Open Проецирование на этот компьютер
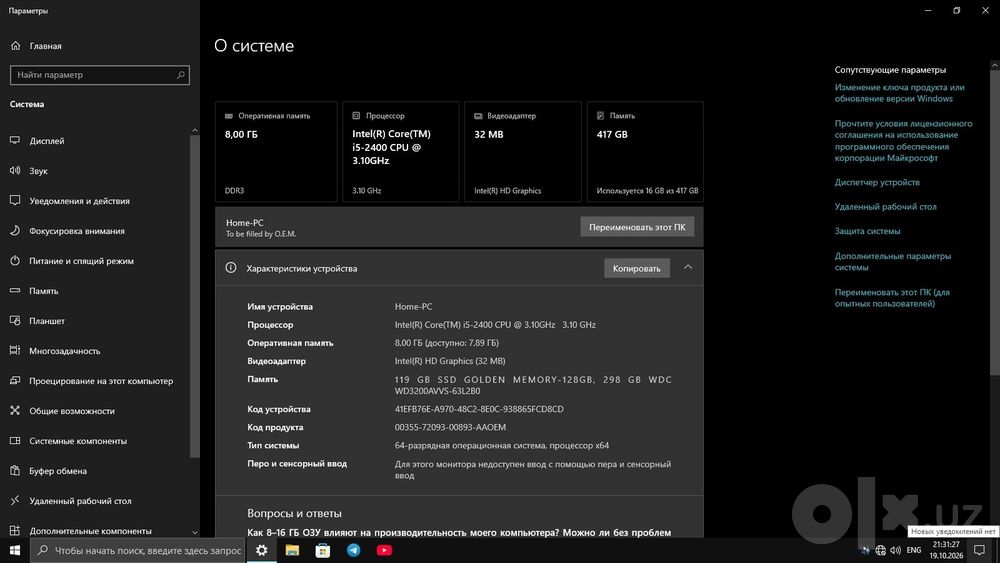Image resolution: width=1000 pixels, height=563 pixels. tap(101, 381)
